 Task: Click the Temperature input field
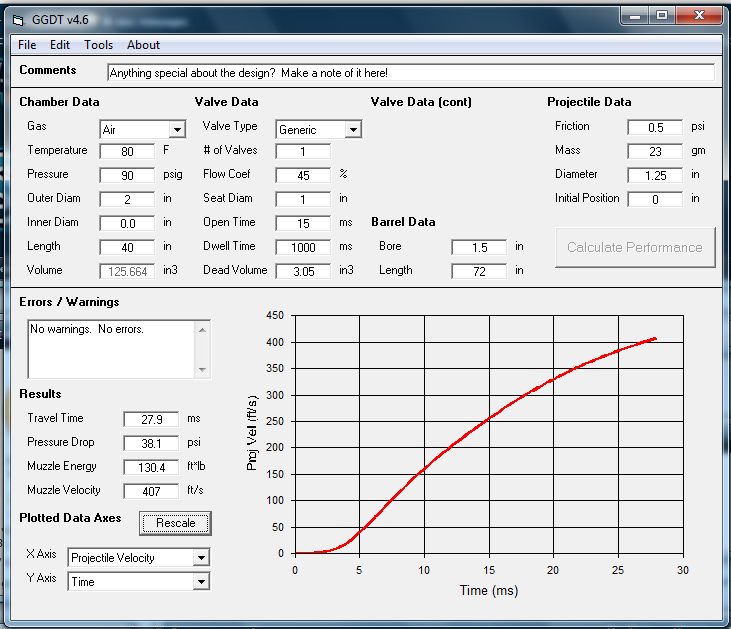(x=127, y=151)
